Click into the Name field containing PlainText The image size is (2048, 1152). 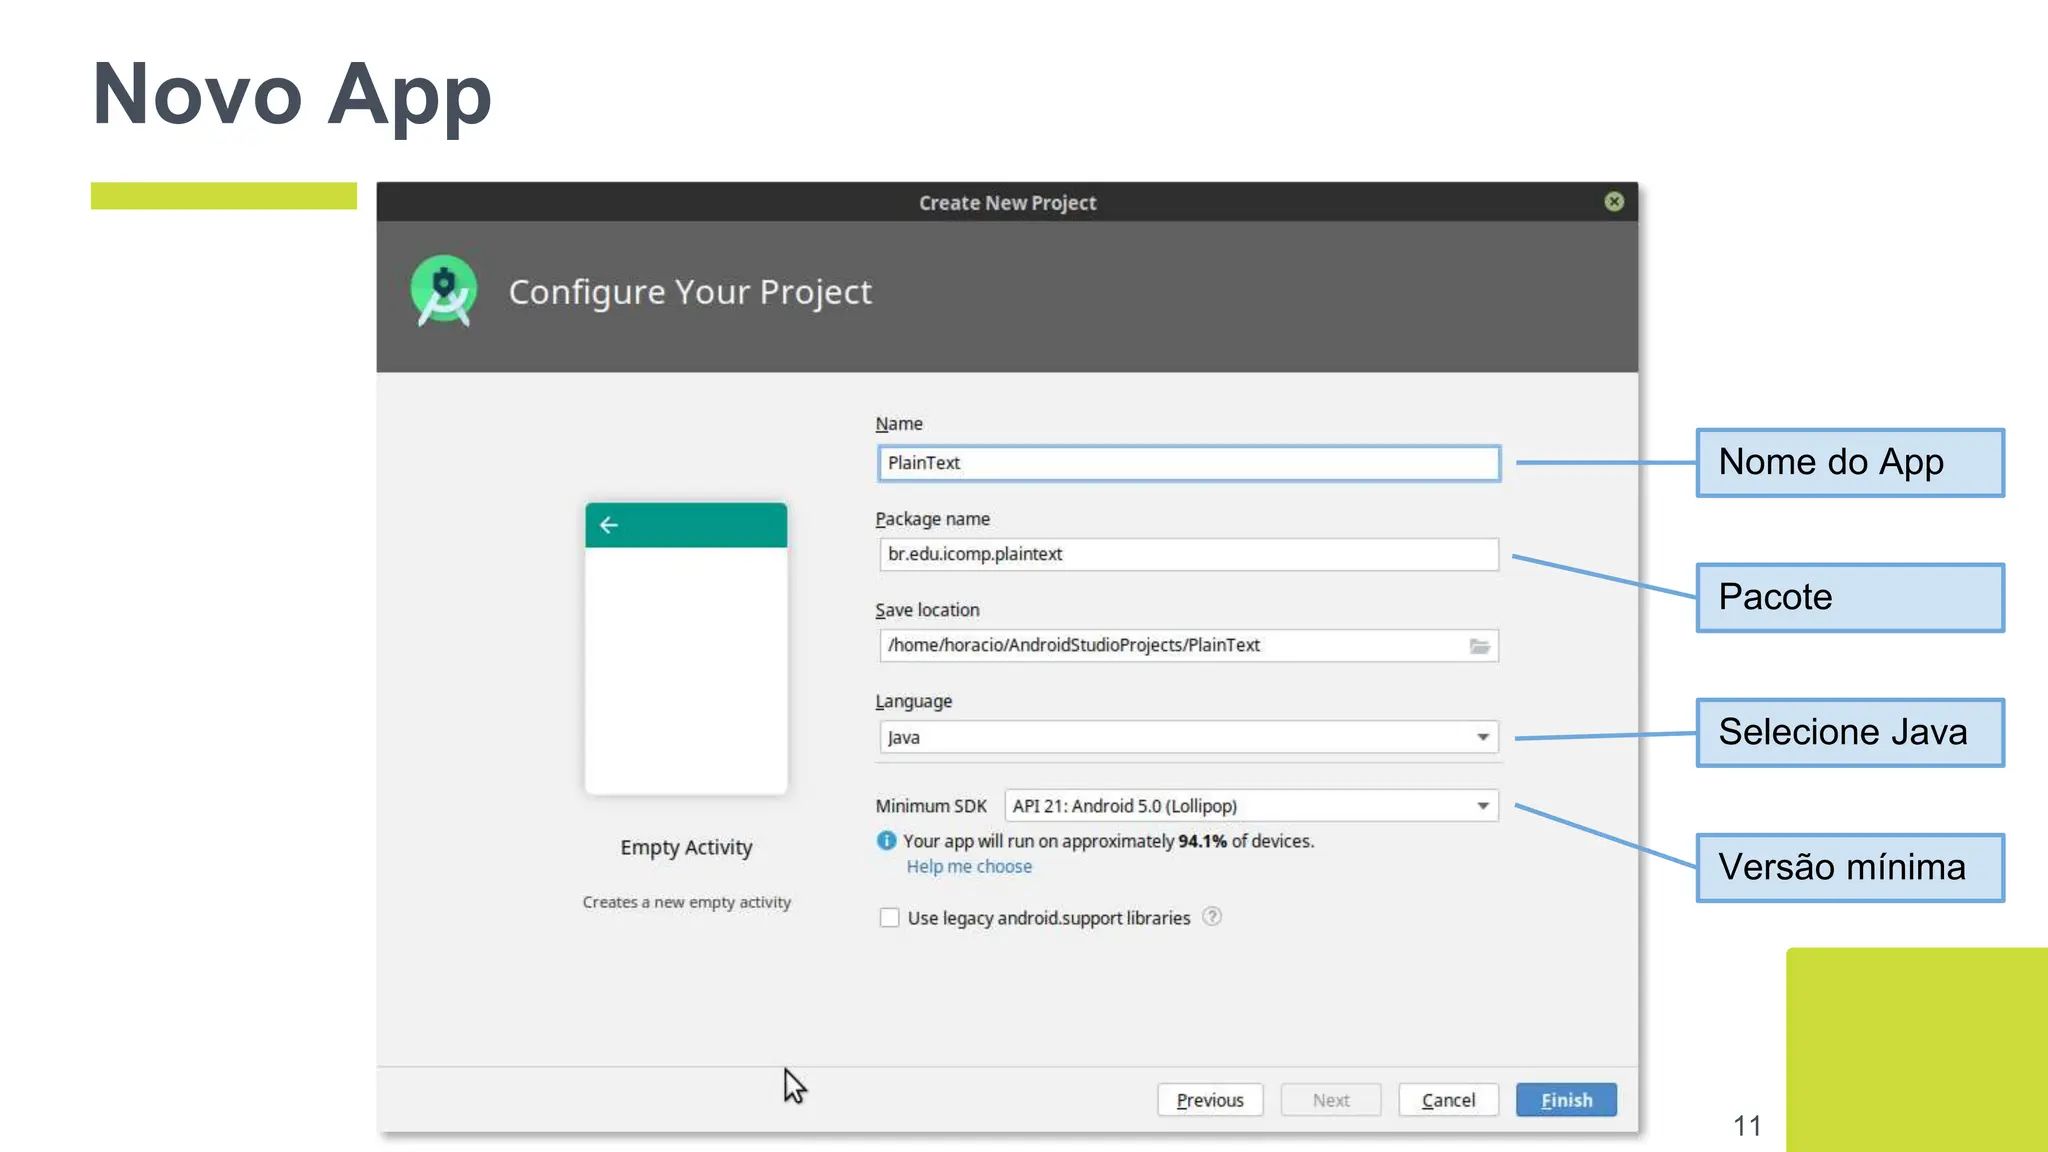pos(1188,463)
